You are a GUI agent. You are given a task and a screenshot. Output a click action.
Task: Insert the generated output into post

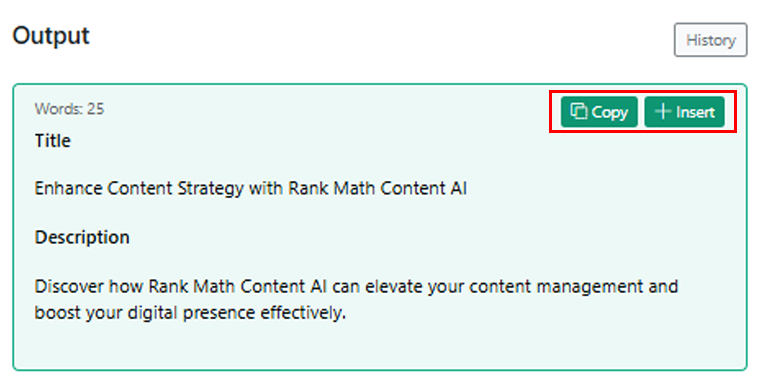684,112
